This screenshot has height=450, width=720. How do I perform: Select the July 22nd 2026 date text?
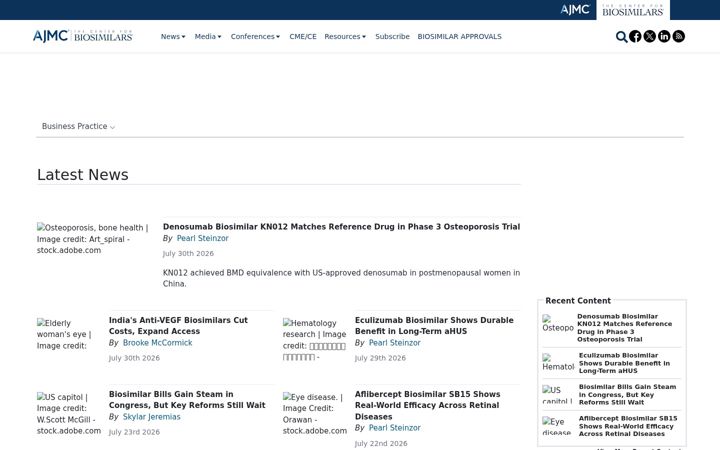pos(381,444)
